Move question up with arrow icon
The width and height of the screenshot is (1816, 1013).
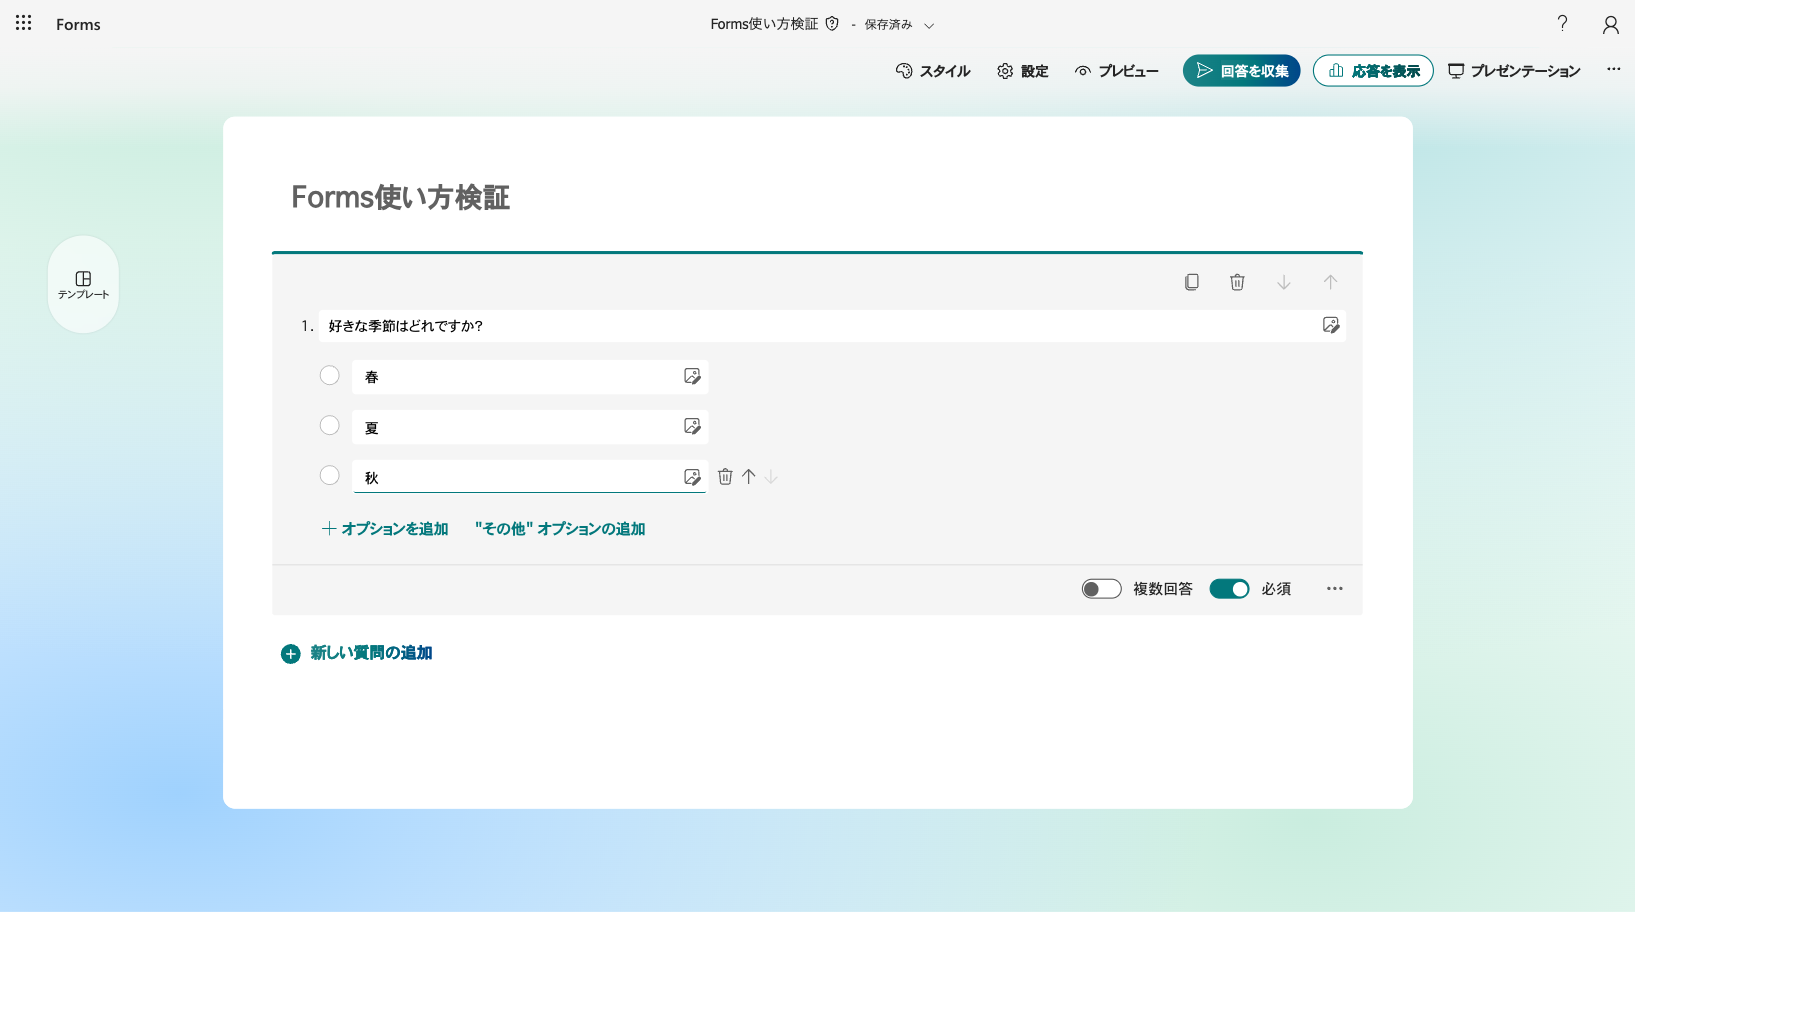click(1330, 282)
